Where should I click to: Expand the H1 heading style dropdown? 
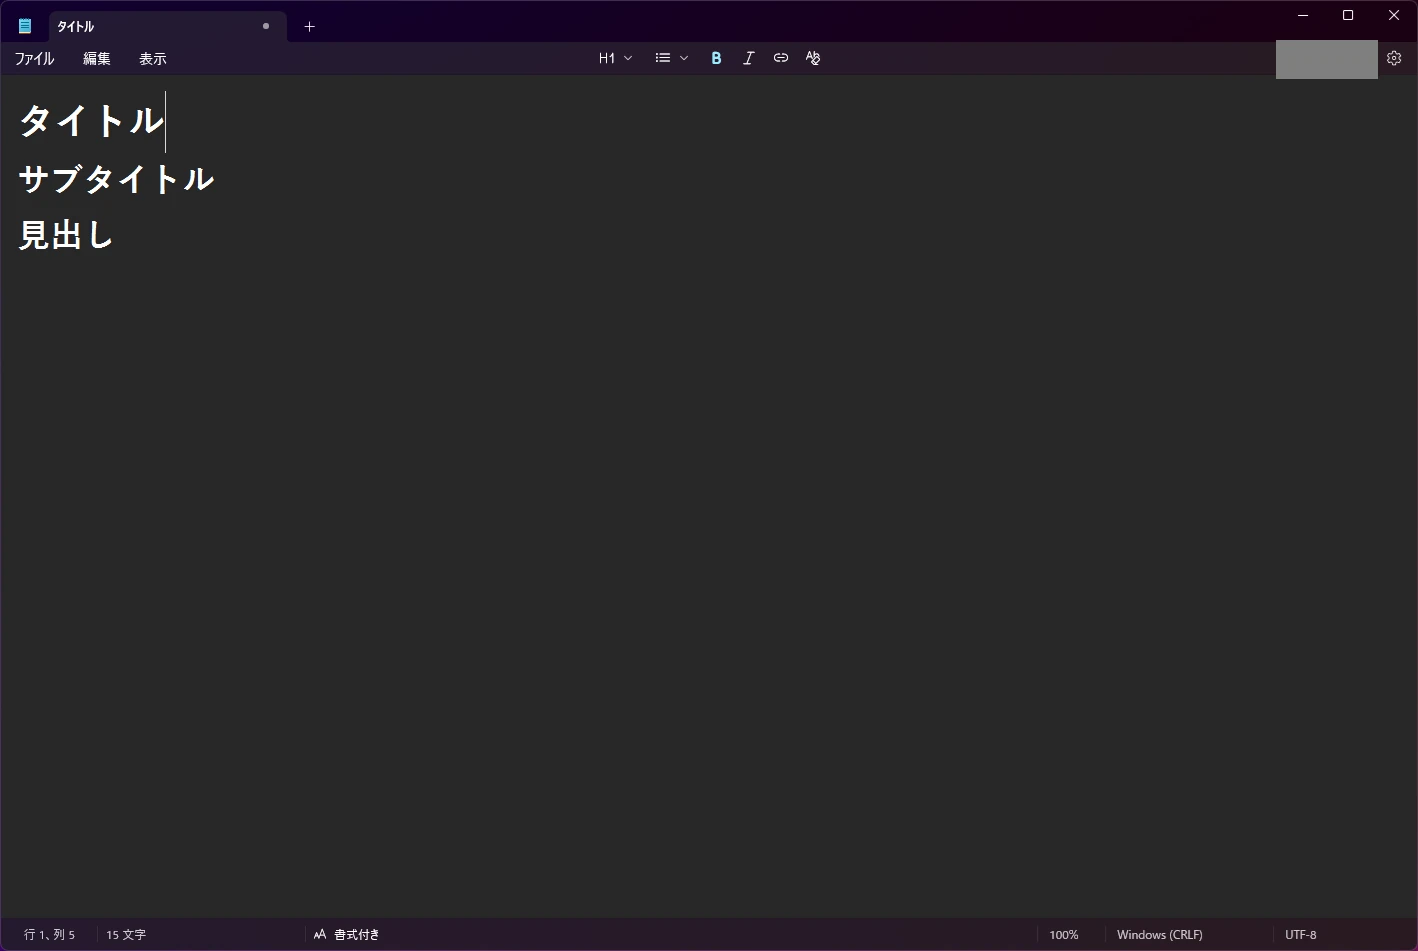pyautogui.click(x=615, y=58)
